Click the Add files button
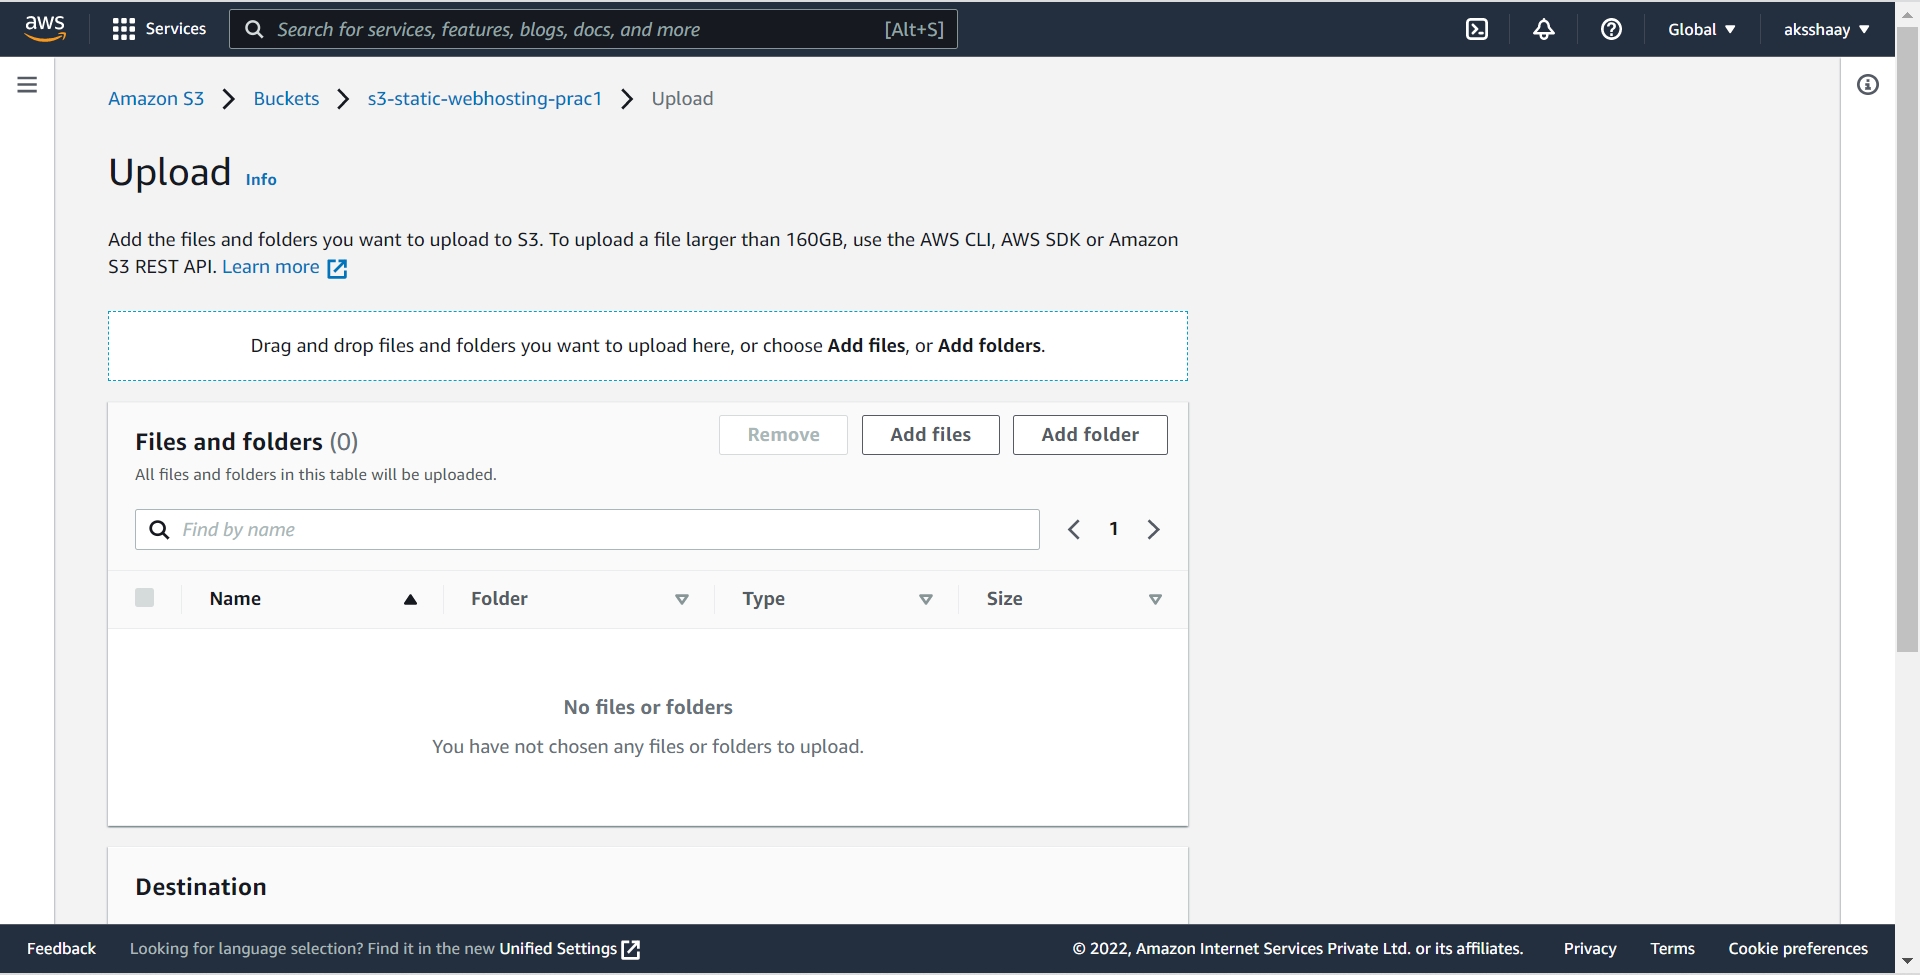The image size is (1920, 975). point(930,434)
